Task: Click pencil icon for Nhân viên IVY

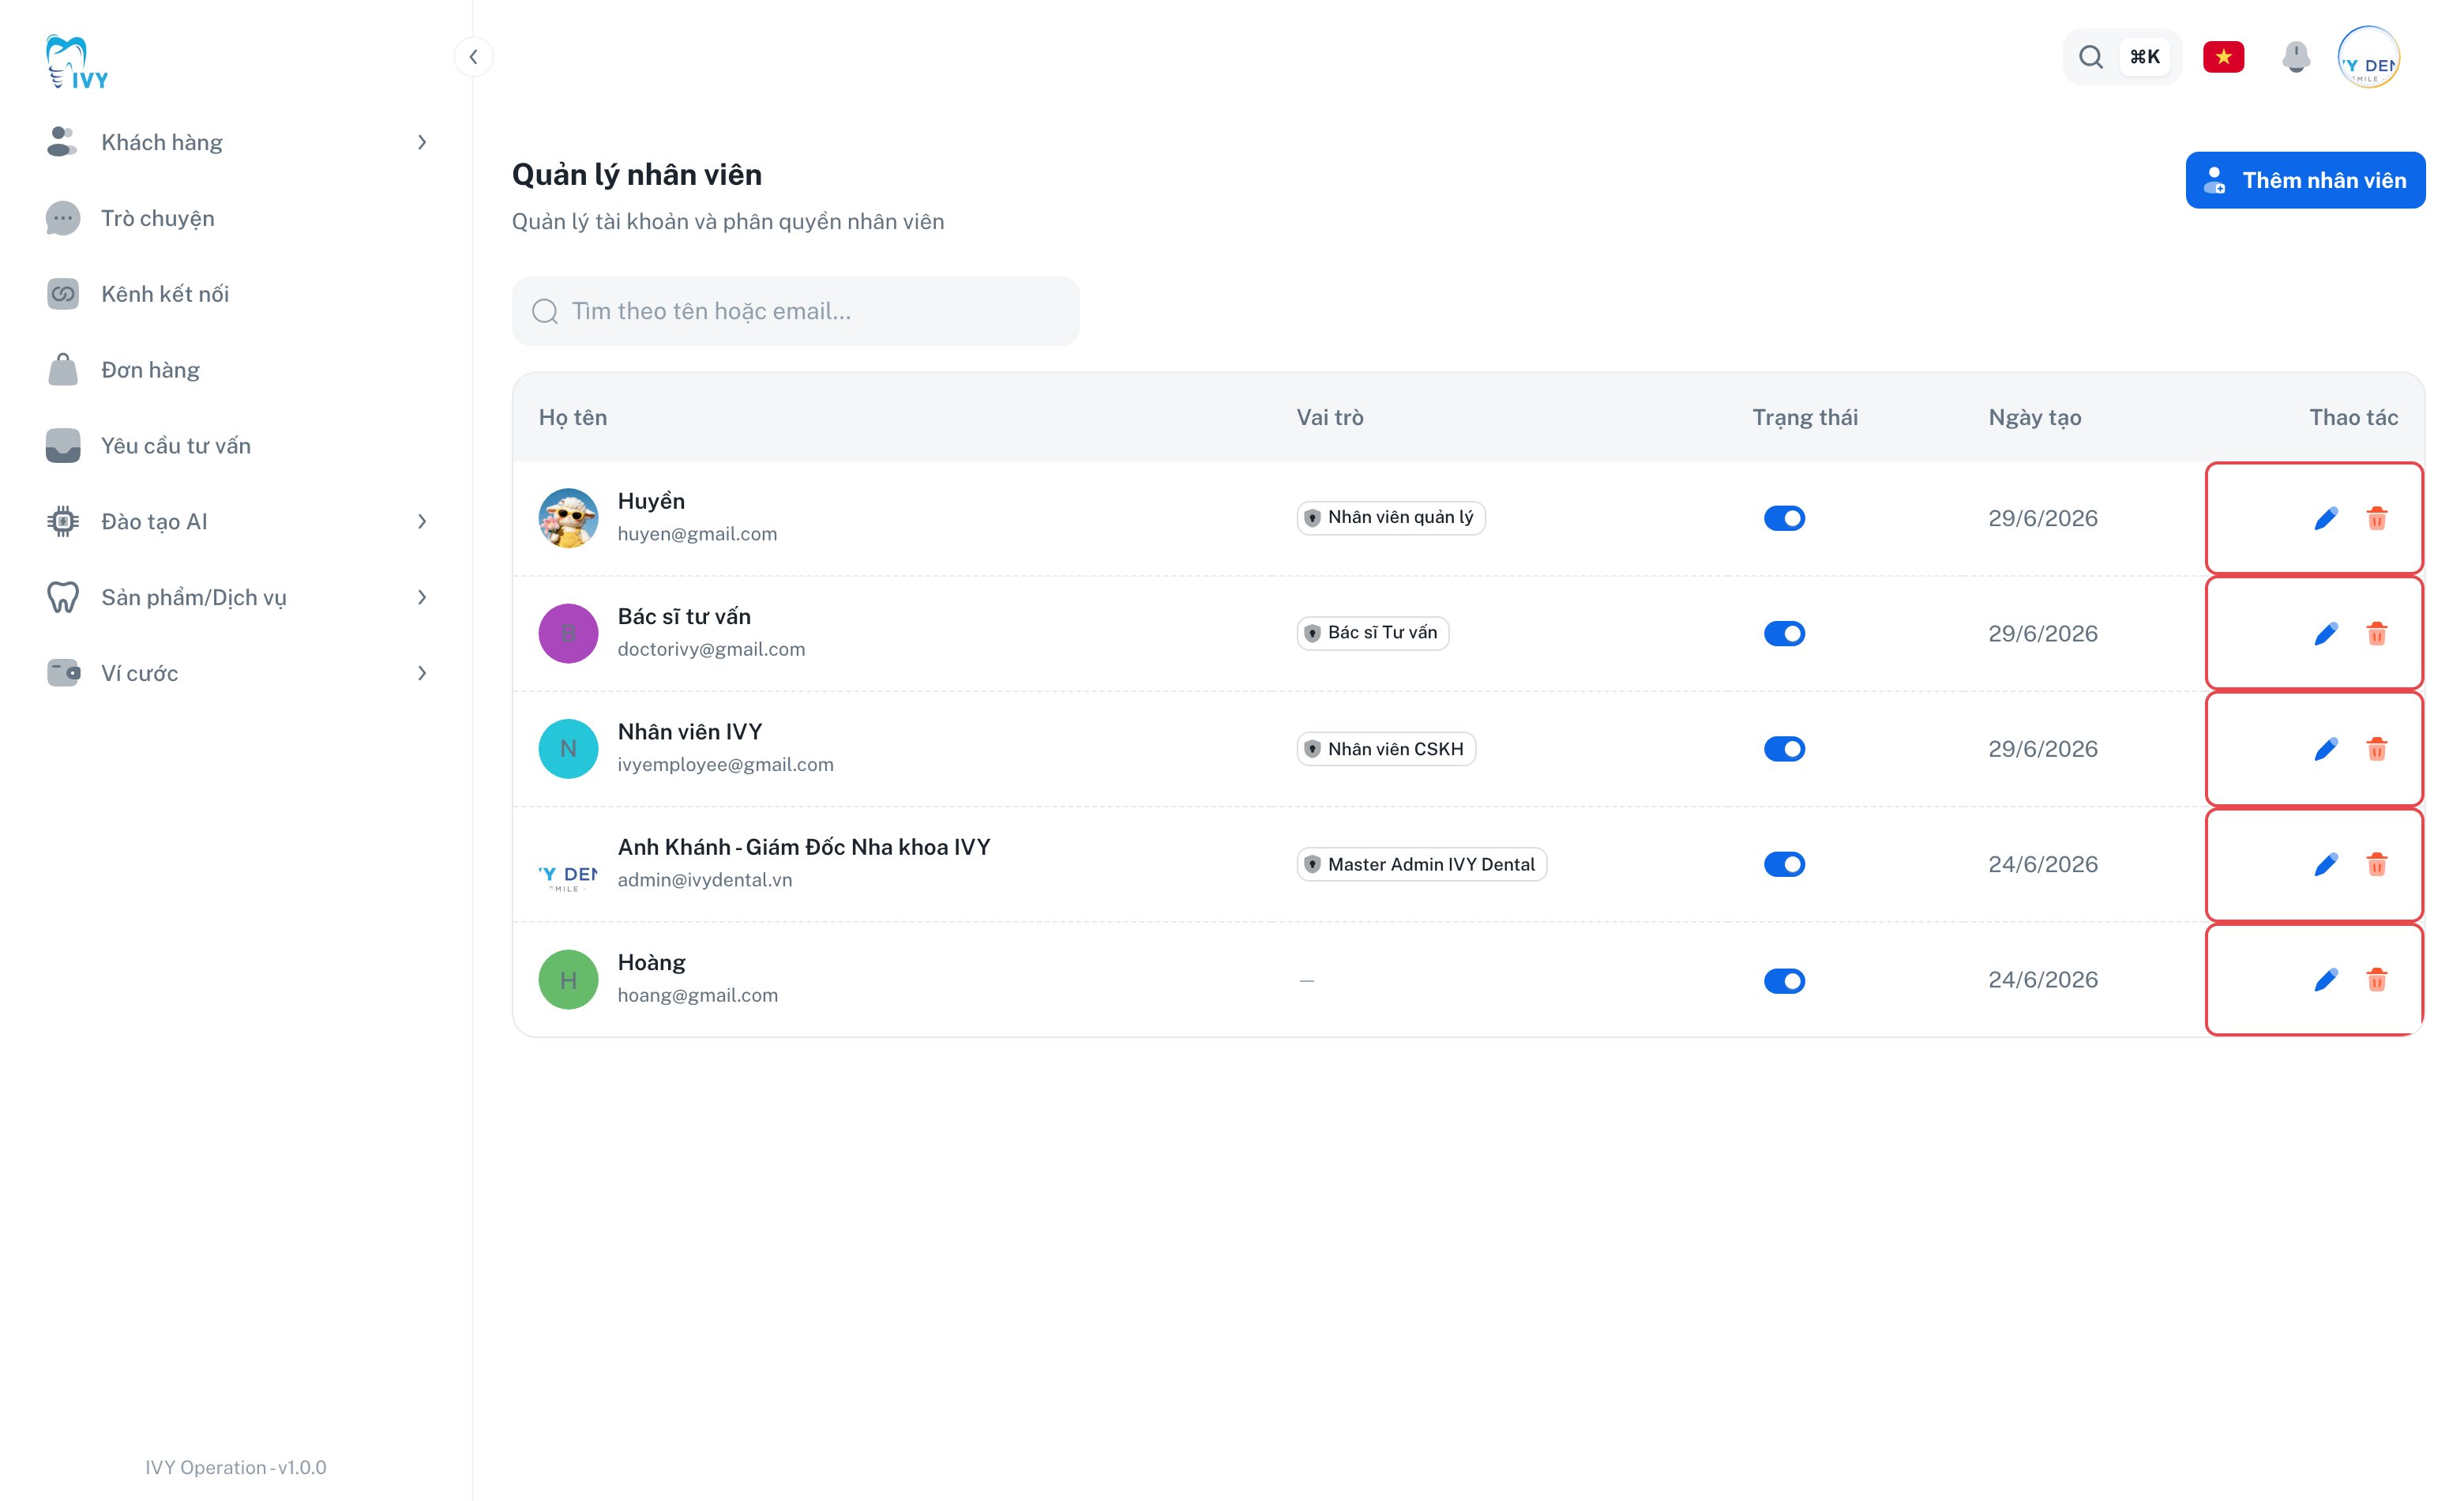Action: (2325, 748)
